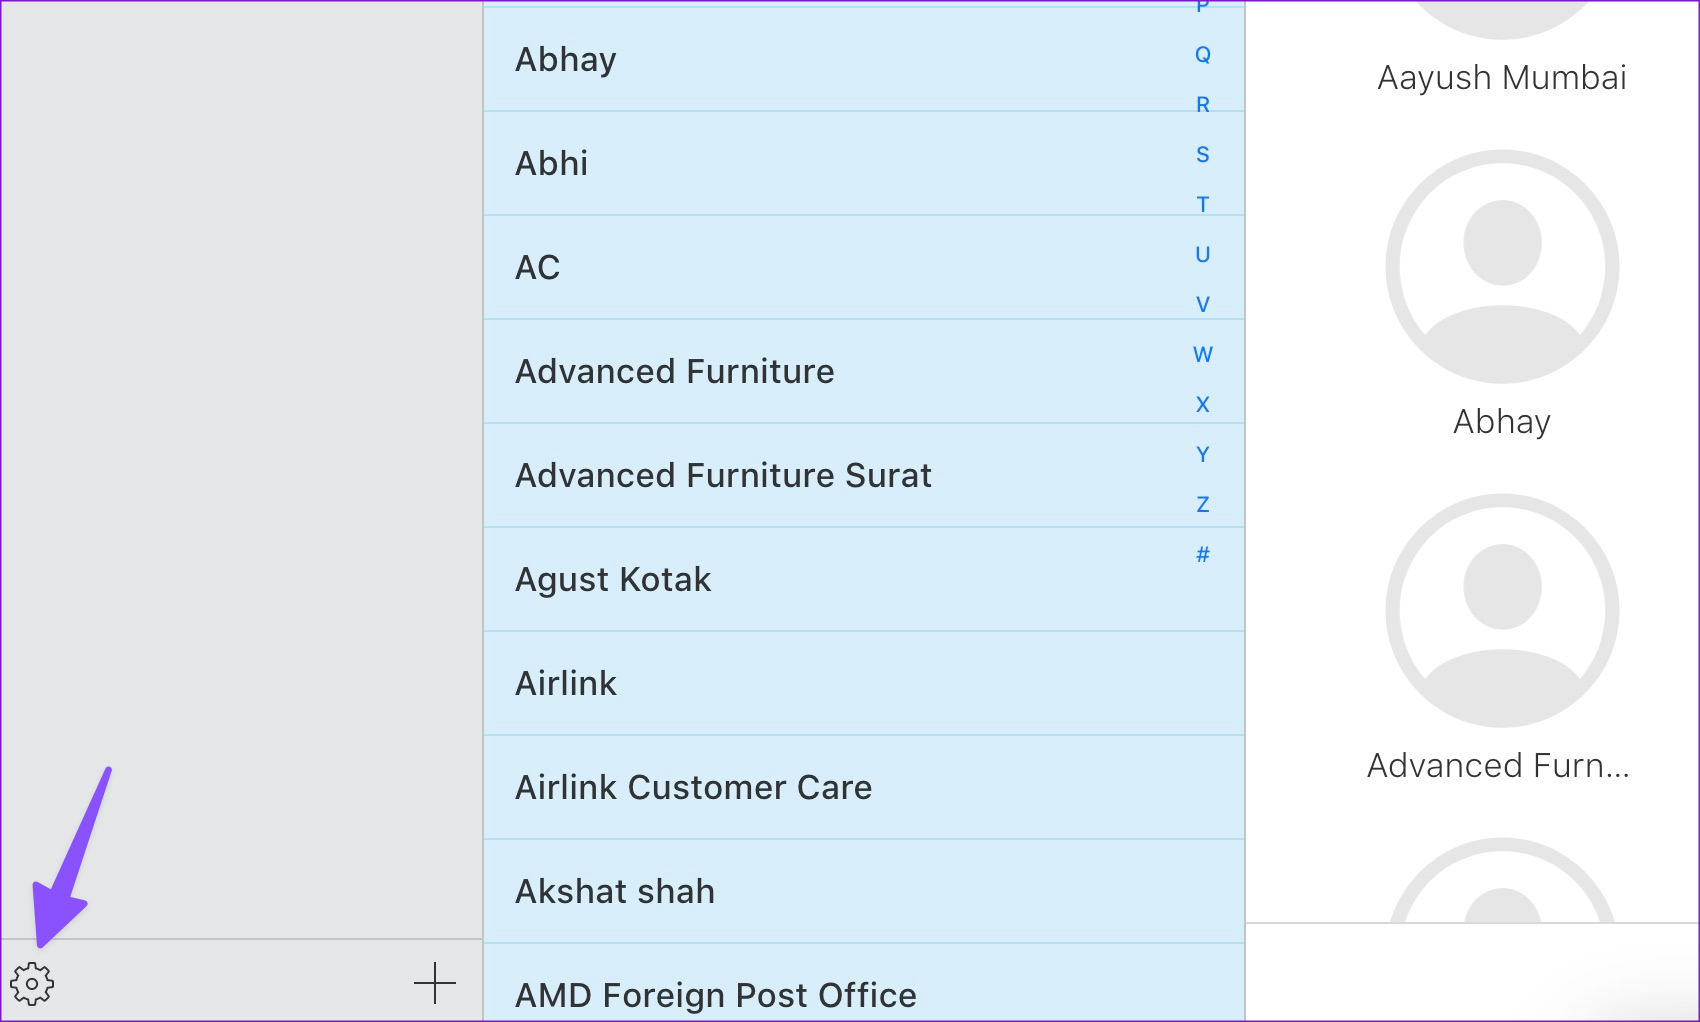The image size is (1700, 1022).
Task: Open the Advanced Furn... avatar card
Action: [1502, 611]
